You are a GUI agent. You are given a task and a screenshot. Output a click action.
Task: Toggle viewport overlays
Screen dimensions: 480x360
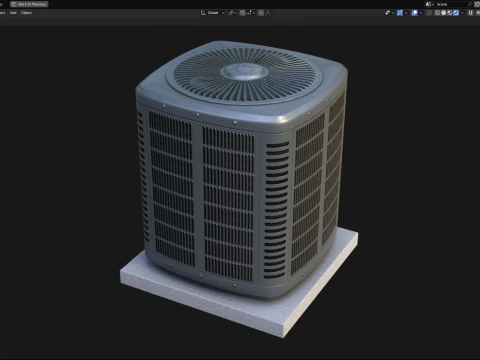[414, 13]
